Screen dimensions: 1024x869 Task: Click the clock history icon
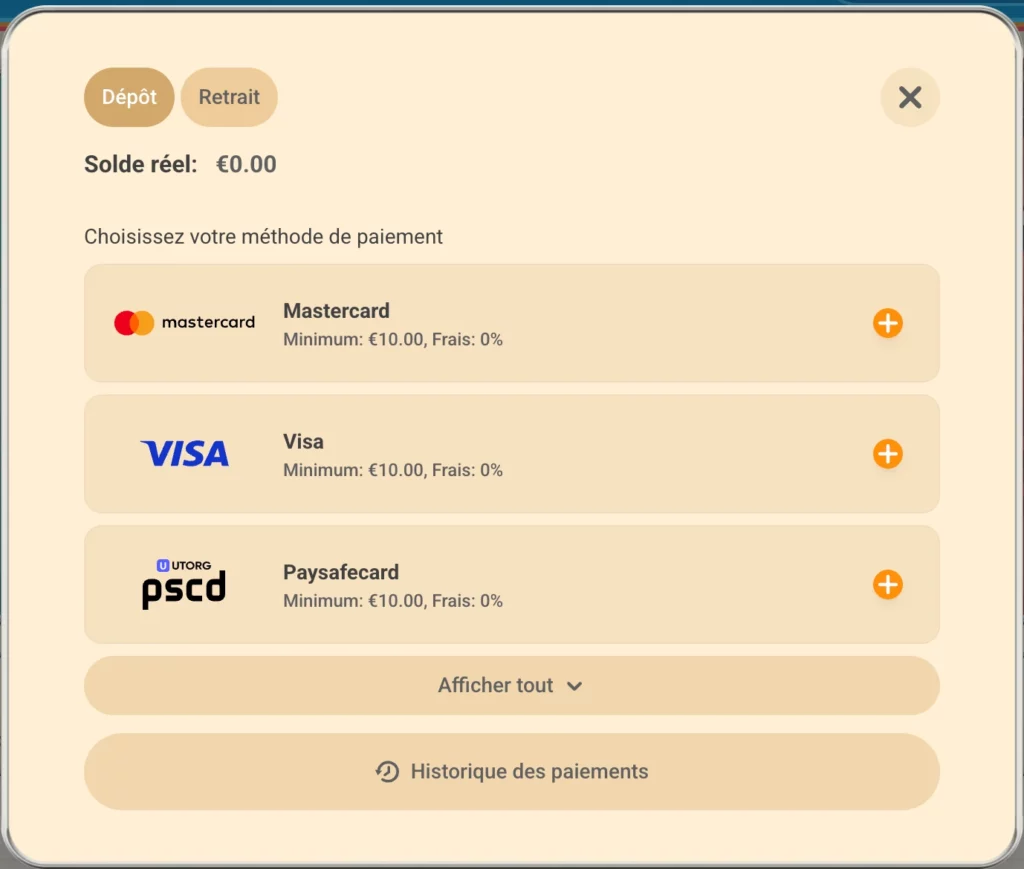387,772
